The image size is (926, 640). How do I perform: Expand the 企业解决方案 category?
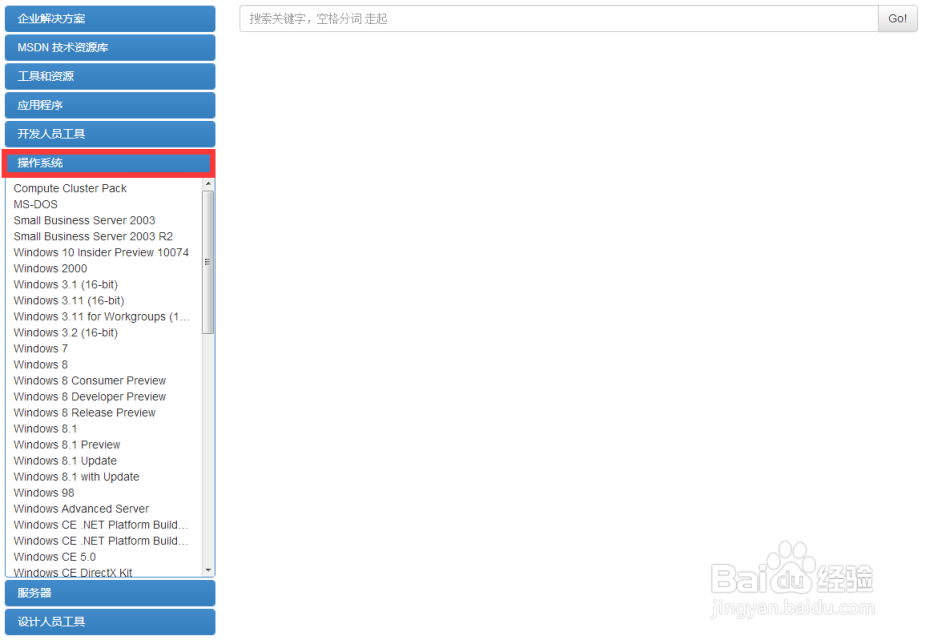[x=110, y=19]
